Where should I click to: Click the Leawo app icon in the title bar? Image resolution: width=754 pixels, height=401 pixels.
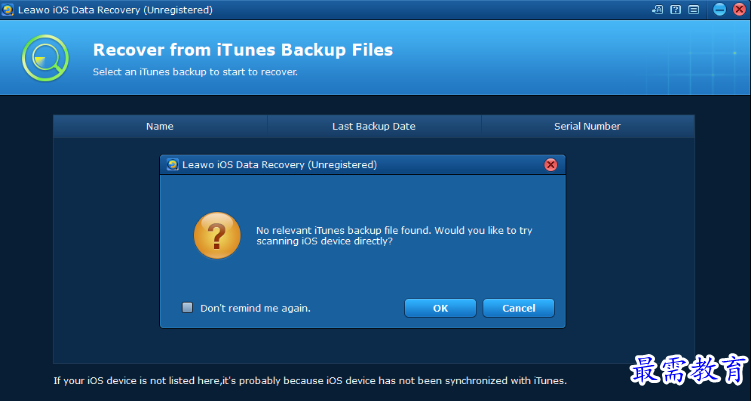click(x=8, y=10)
